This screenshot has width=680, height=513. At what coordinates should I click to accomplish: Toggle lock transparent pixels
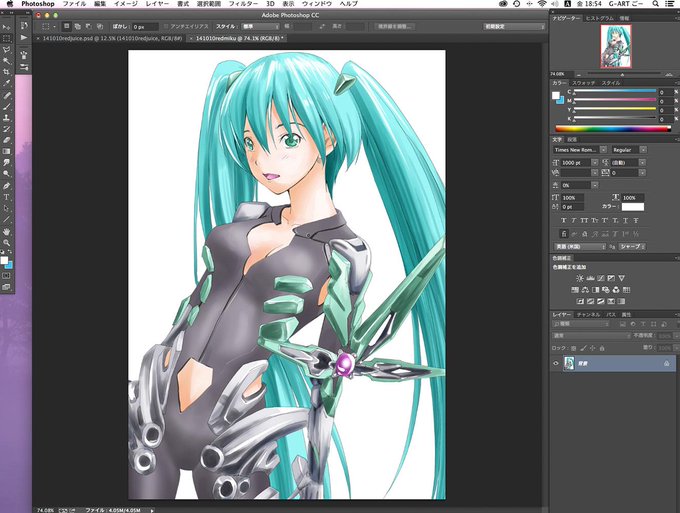573,348
